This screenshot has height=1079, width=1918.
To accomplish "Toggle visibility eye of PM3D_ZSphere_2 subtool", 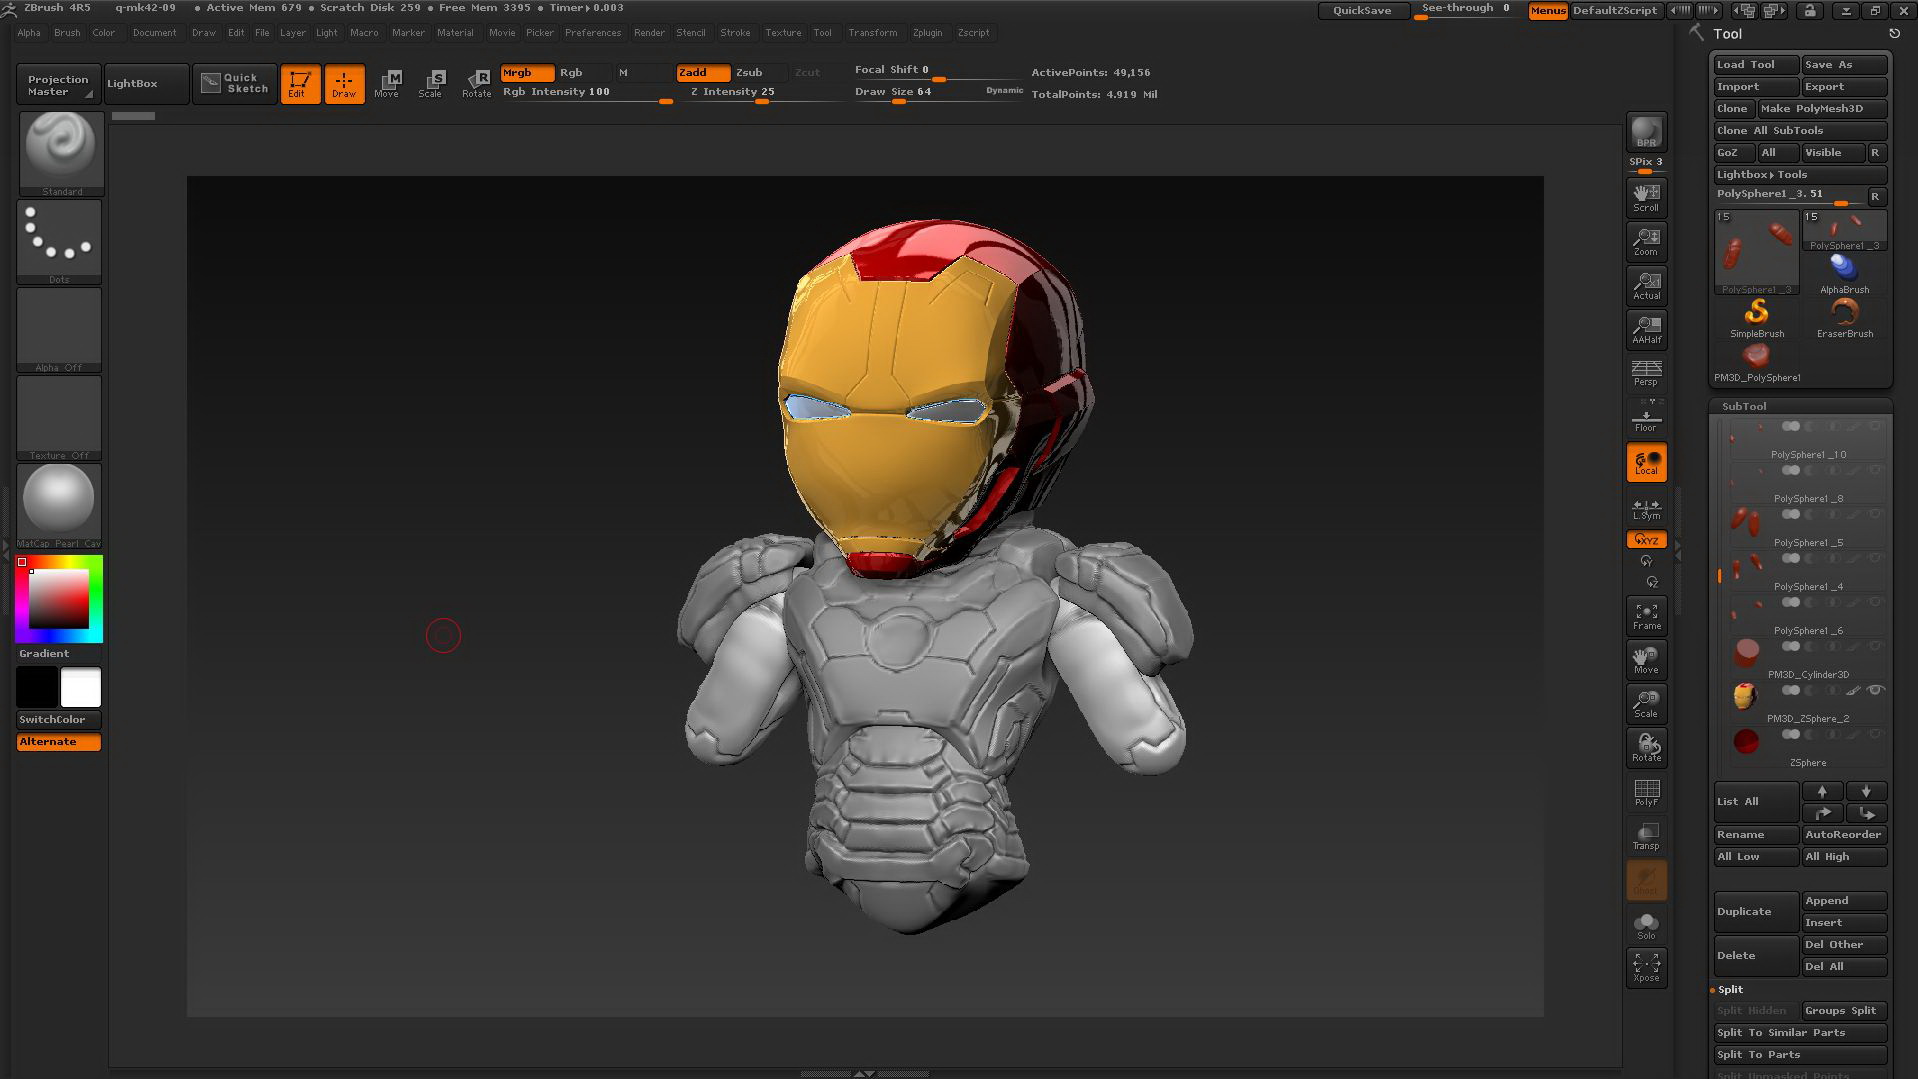I will point(1876,690).
